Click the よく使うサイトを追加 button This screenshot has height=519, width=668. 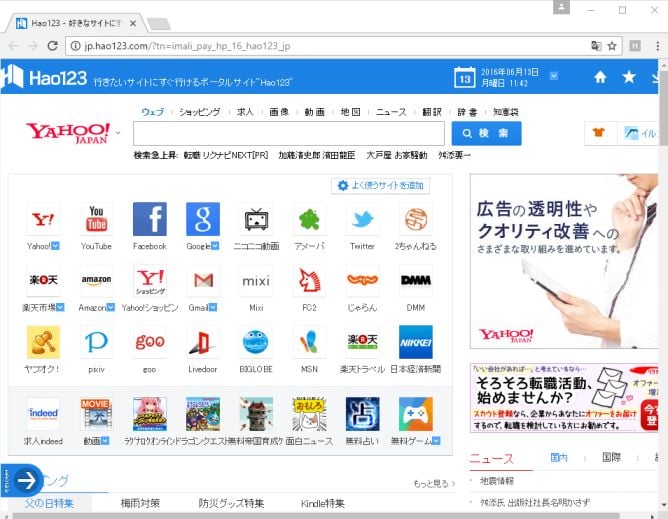[x=380, y=185]
